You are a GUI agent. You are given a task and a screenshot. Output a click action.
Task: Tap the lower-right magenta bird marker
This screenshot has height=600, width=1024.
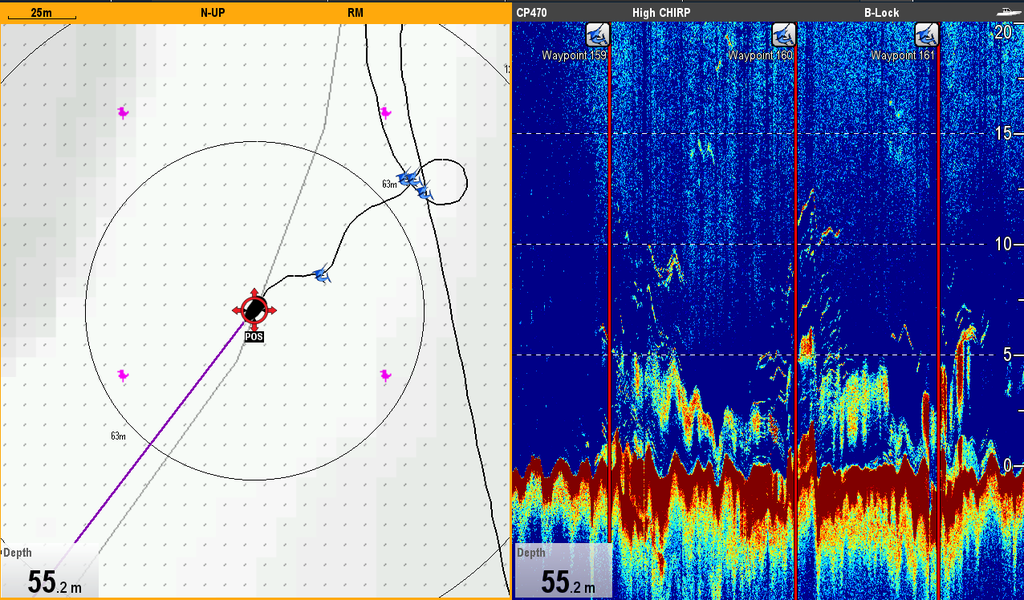pos(385,375)
